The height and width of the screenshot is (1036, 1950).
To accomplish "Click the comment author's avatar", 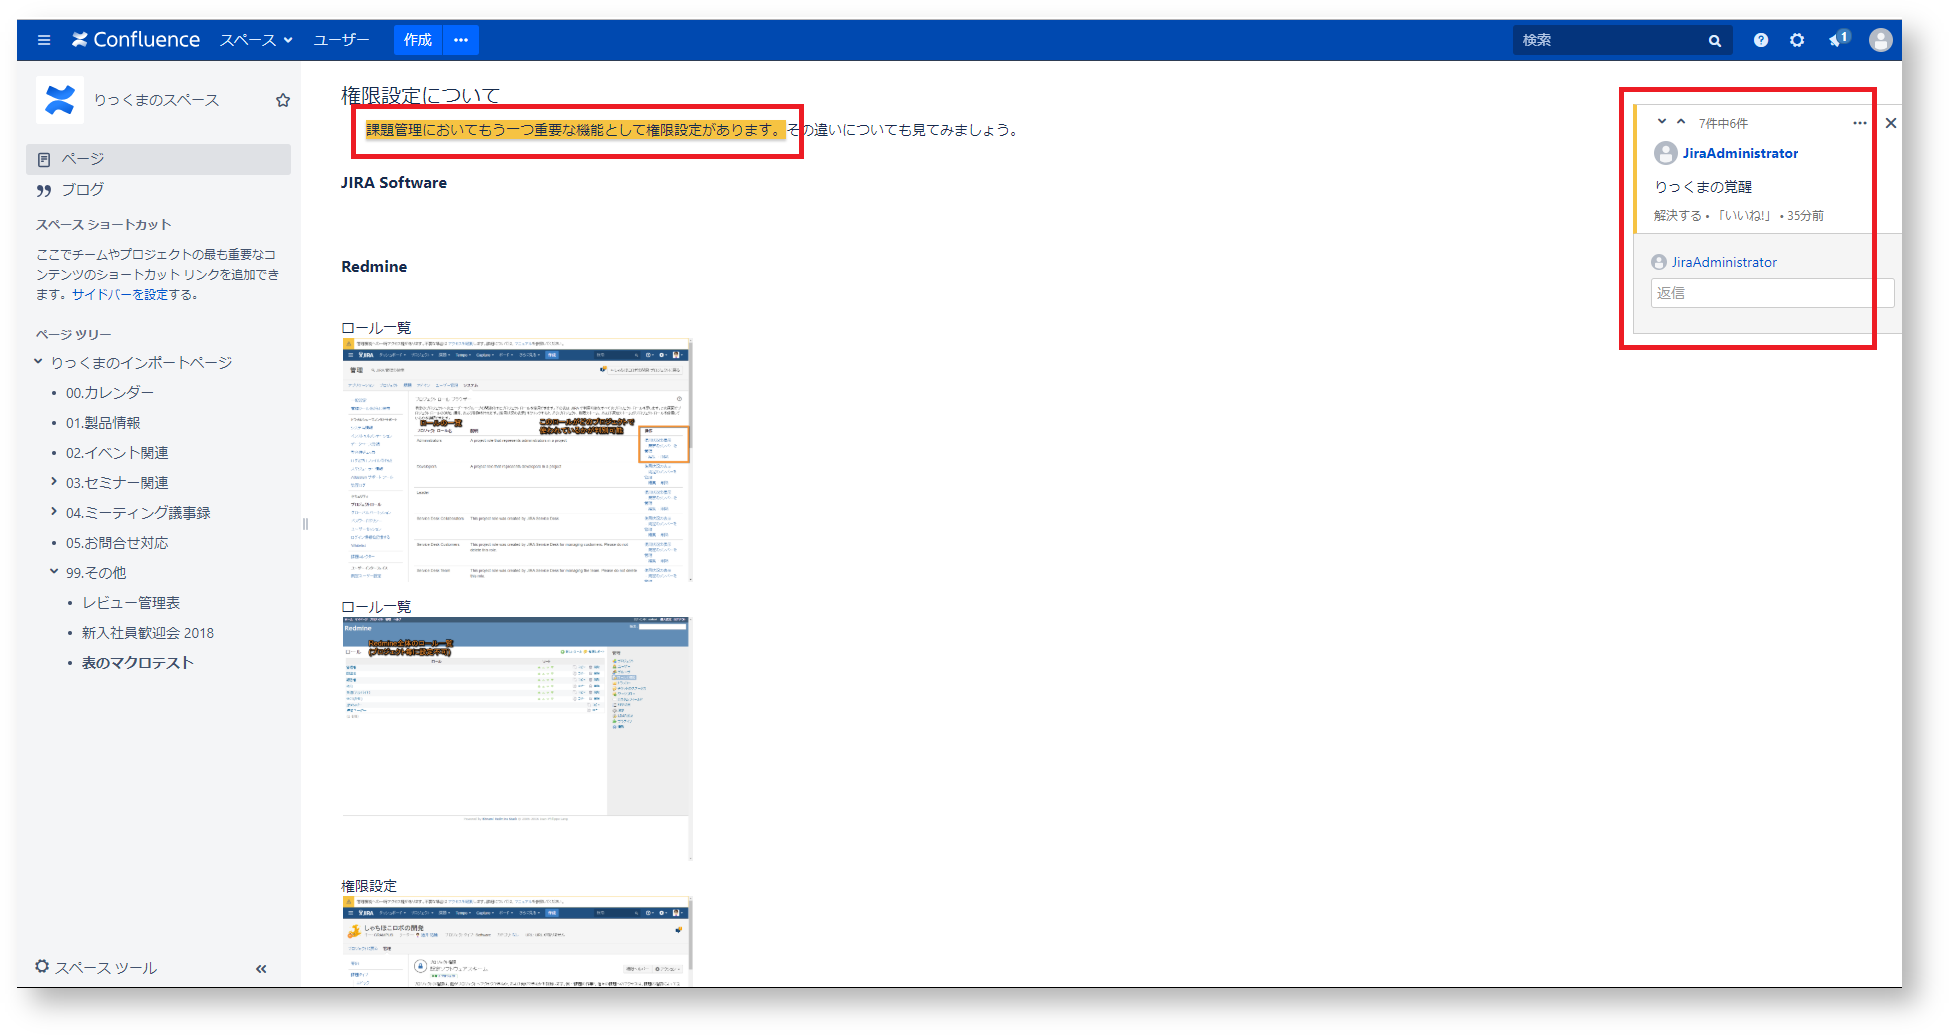I will pyautogui.click(x=1665, y=153).
